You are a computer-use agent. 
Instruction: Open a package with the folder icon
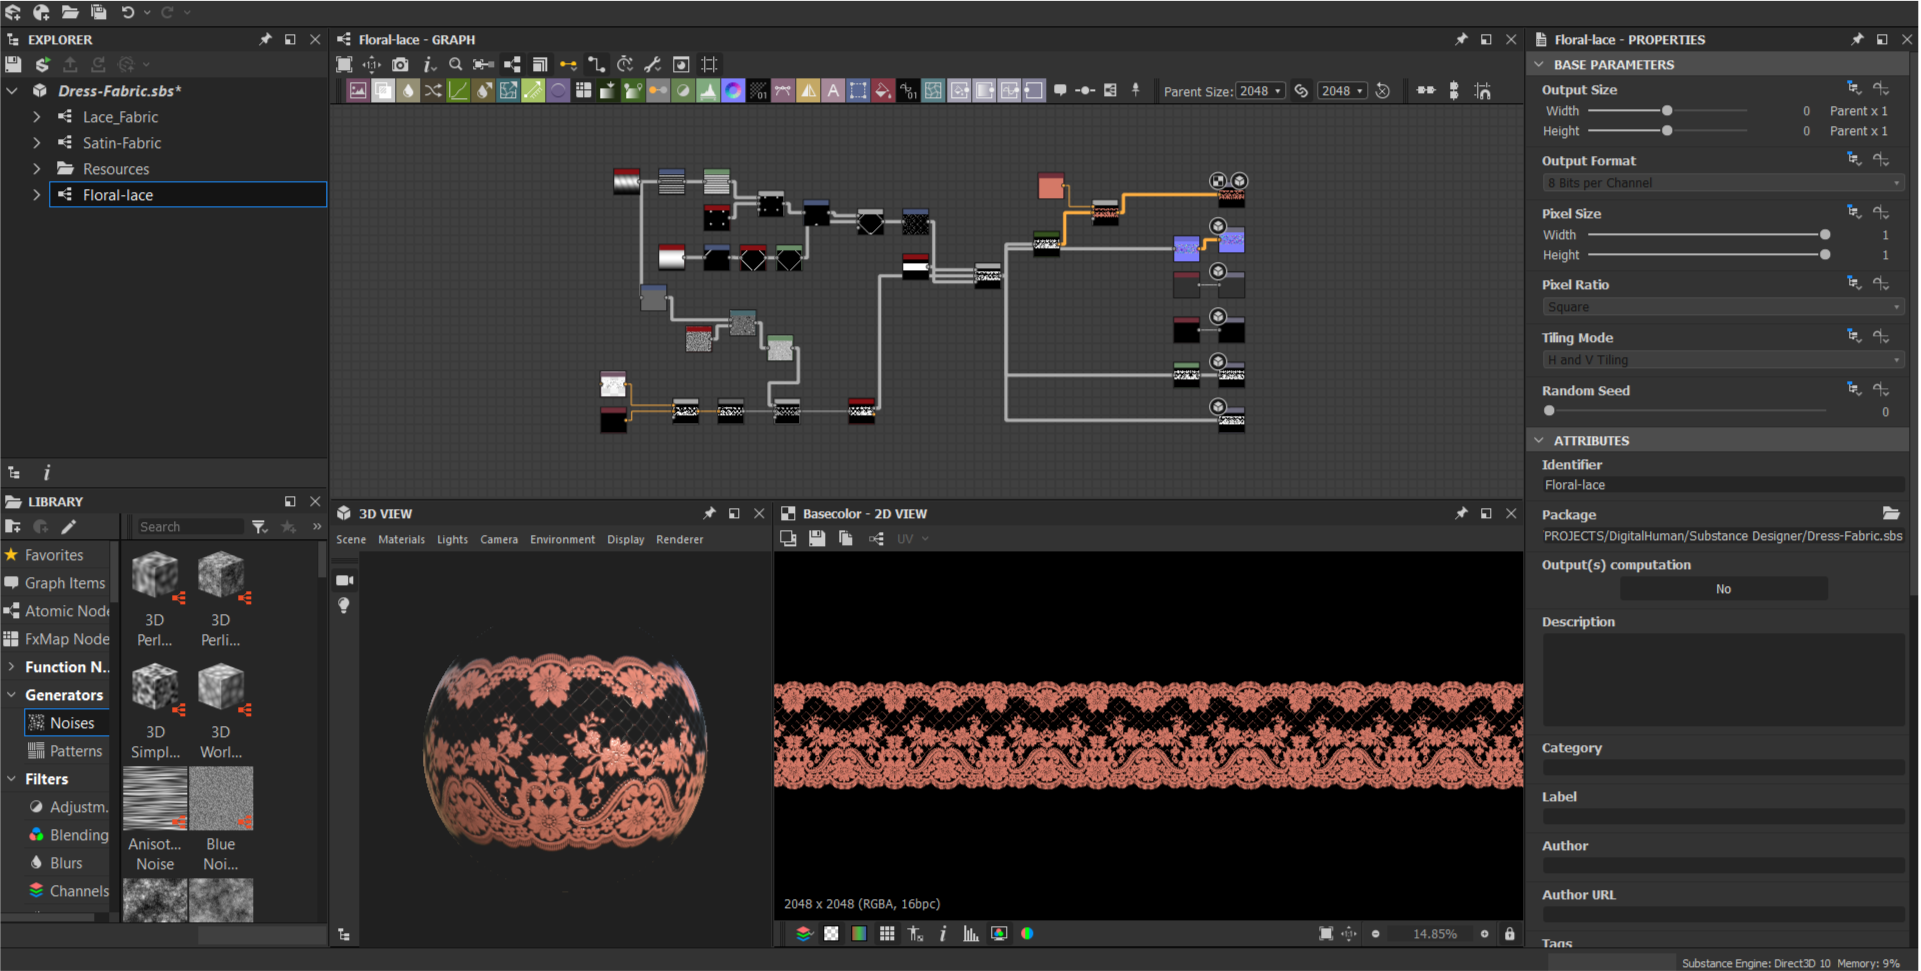[70, 12]
